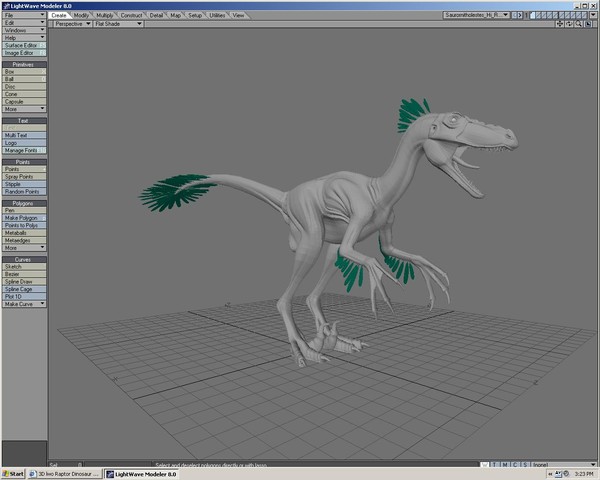Select layer 1 foreground button
Viewport: 600px width, 480px height.
click(533, 15)
